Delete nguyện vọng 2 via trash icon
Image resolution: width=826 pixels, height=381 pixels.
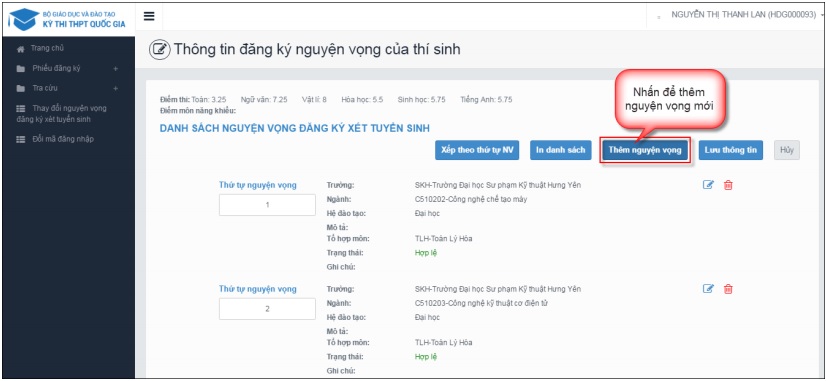(728, 289)
